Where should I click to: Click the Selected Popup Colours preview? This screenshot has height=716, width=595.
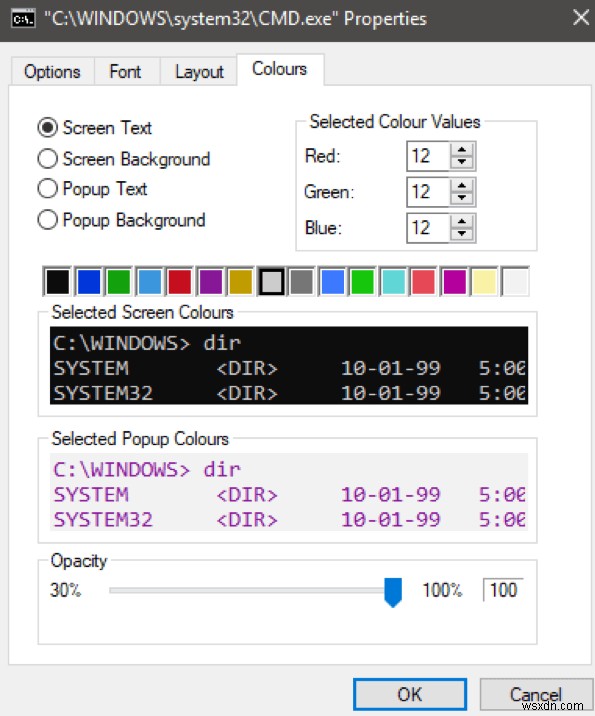[289, 492]
